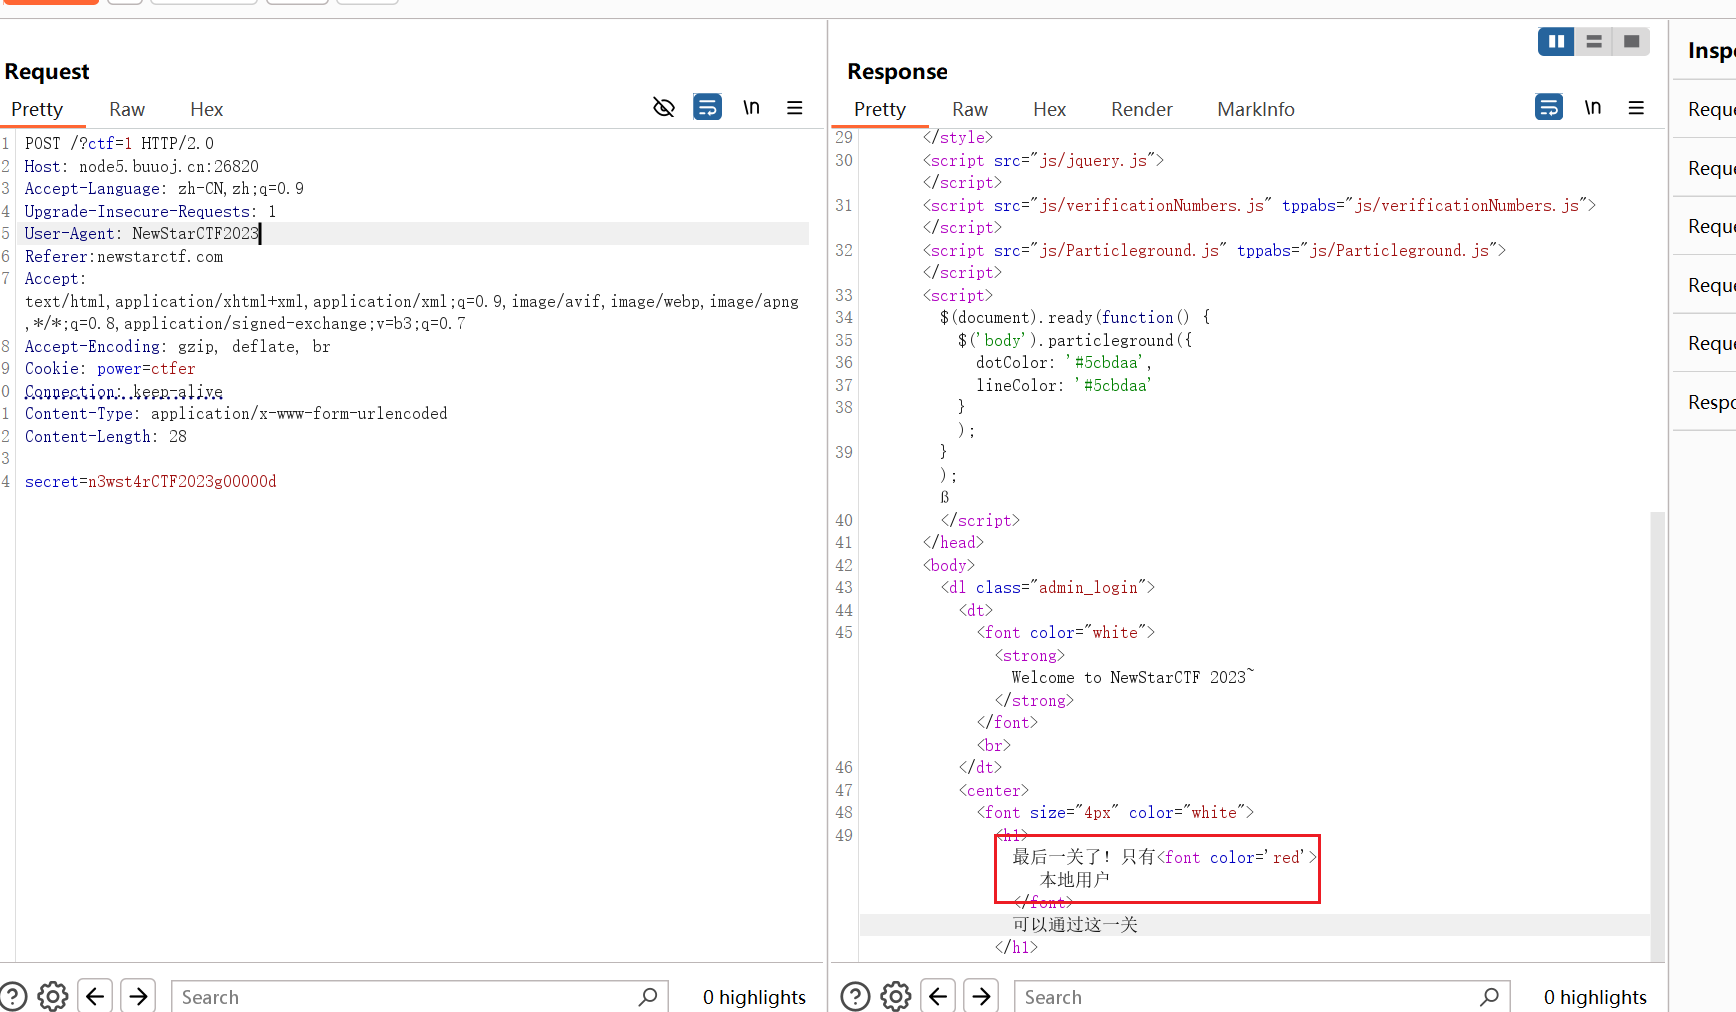Click the secret=n3wst4rCTF2023g00000d body line
The height and width of the screenshot is (1012, 1736).
pyautogui.click(x=150, y=482)
